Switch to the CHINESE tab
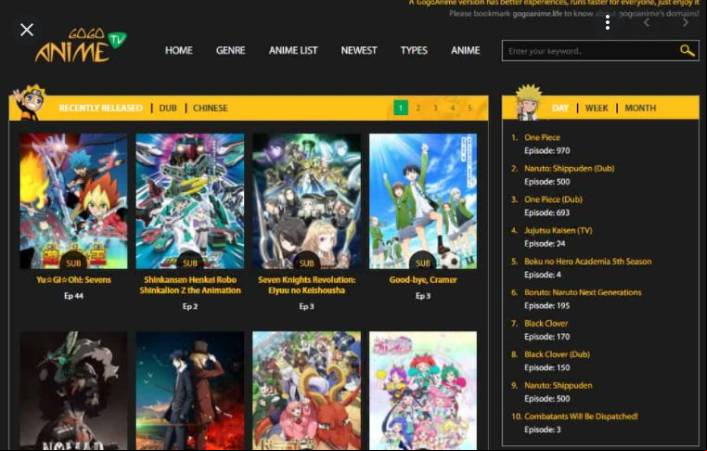Viewport: 707px width, 451px height. (x=210, y=108)
